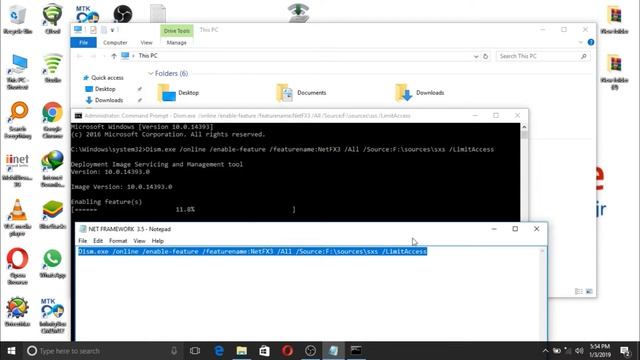The height and width of the screenshot is (360, 640).
Task: Open Notepad's Edit menu
Action: point(98,241)
